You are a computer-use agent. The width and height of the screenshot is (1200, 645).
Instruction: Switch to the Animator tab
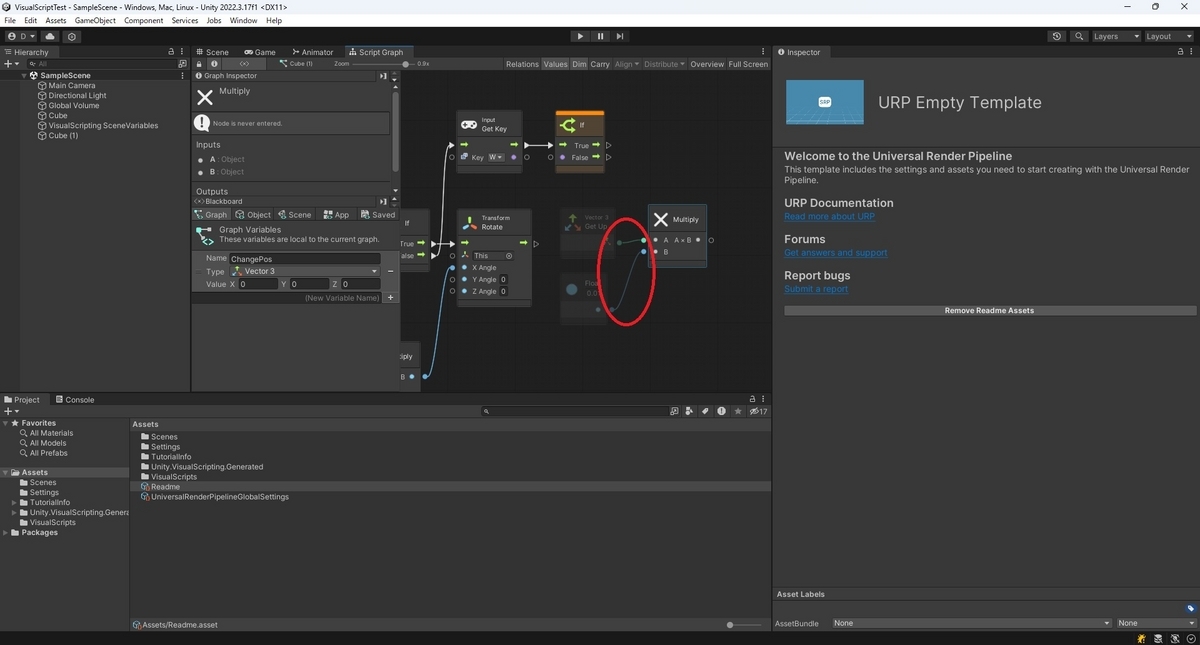[312, 52]
